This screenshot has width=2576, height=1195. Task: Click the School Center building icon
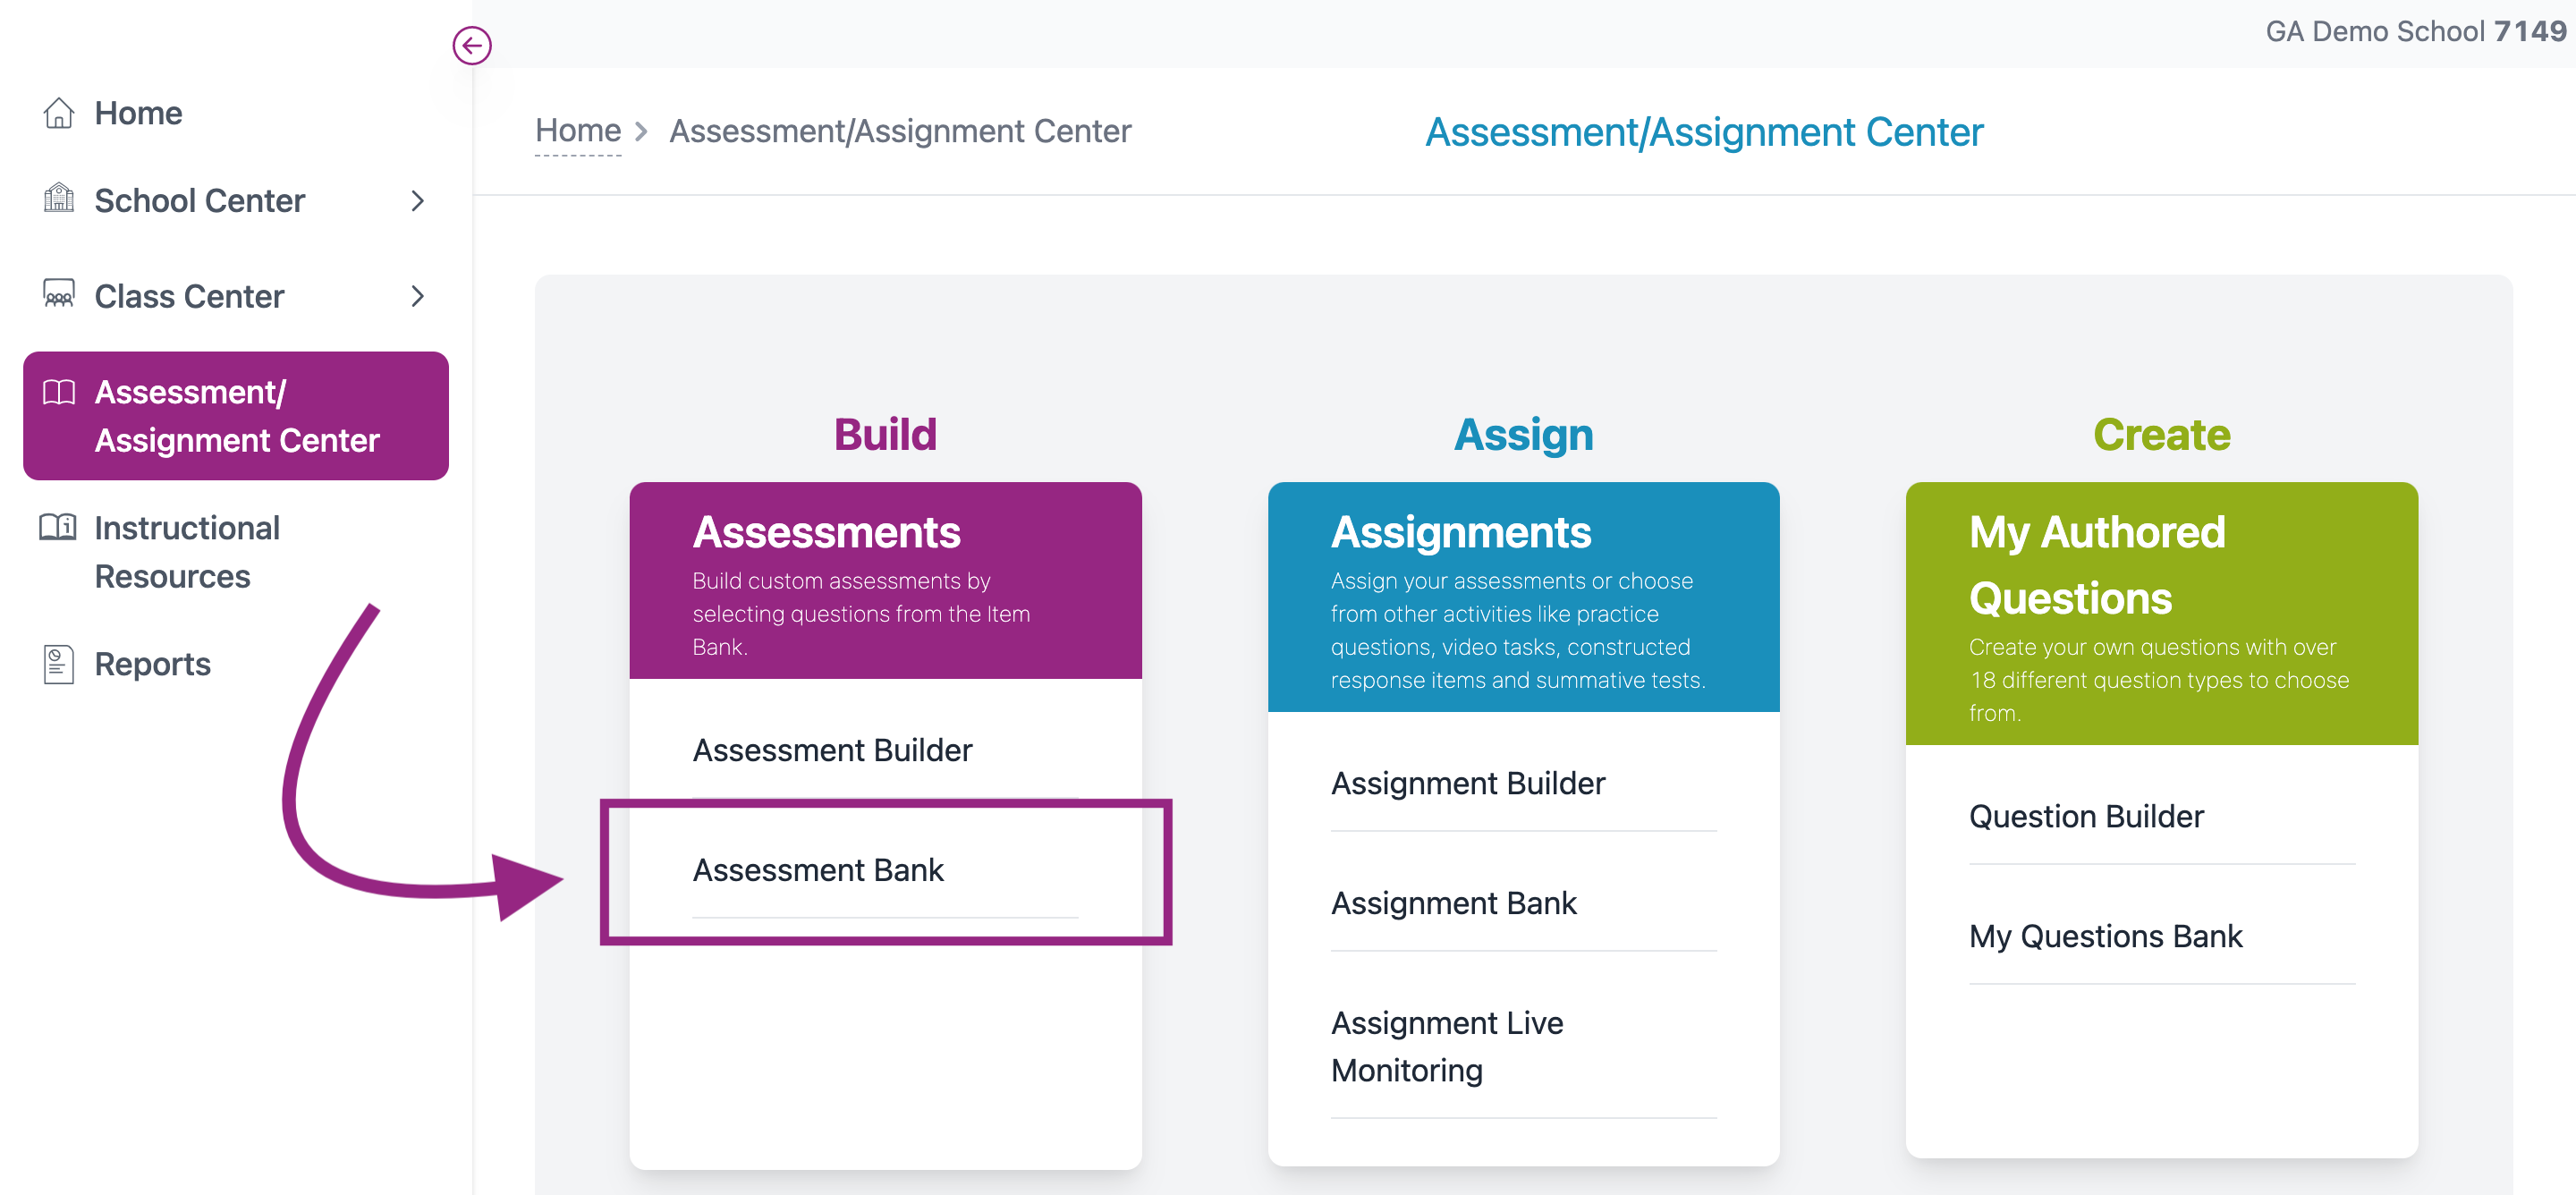click(x=59, y=199)
